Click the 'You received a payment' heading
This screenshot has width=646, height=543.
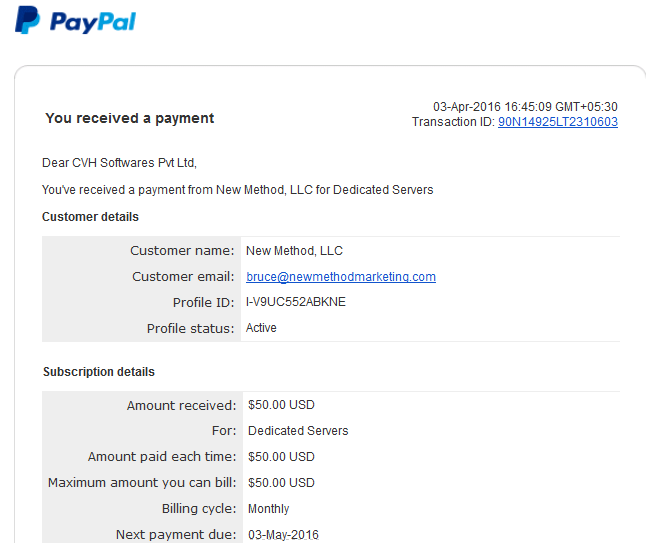click(x=130, y=118)
